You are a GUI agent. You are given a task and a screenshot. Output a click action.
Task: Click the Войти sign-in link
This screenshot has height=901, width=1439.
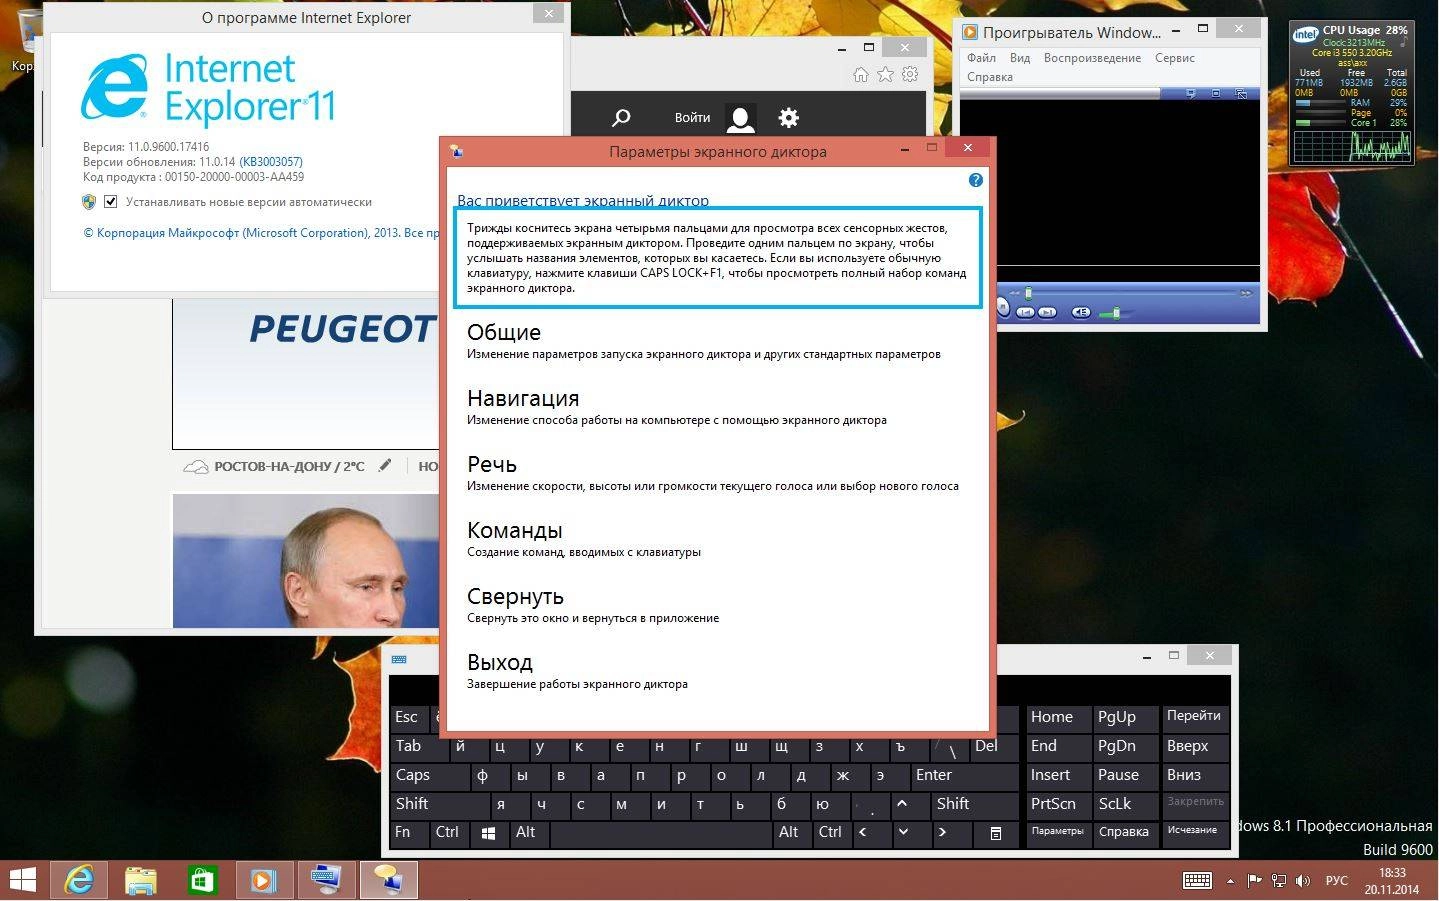coord(692,118)
